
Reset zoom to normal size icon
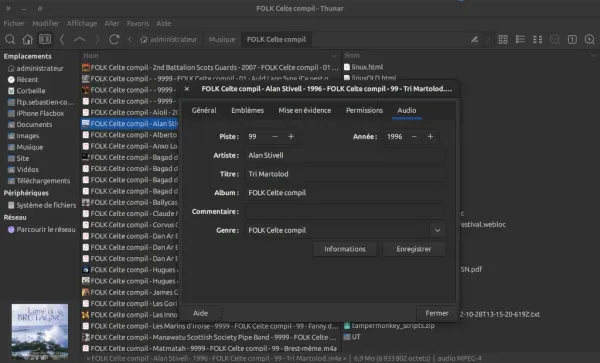click(572, 39)
